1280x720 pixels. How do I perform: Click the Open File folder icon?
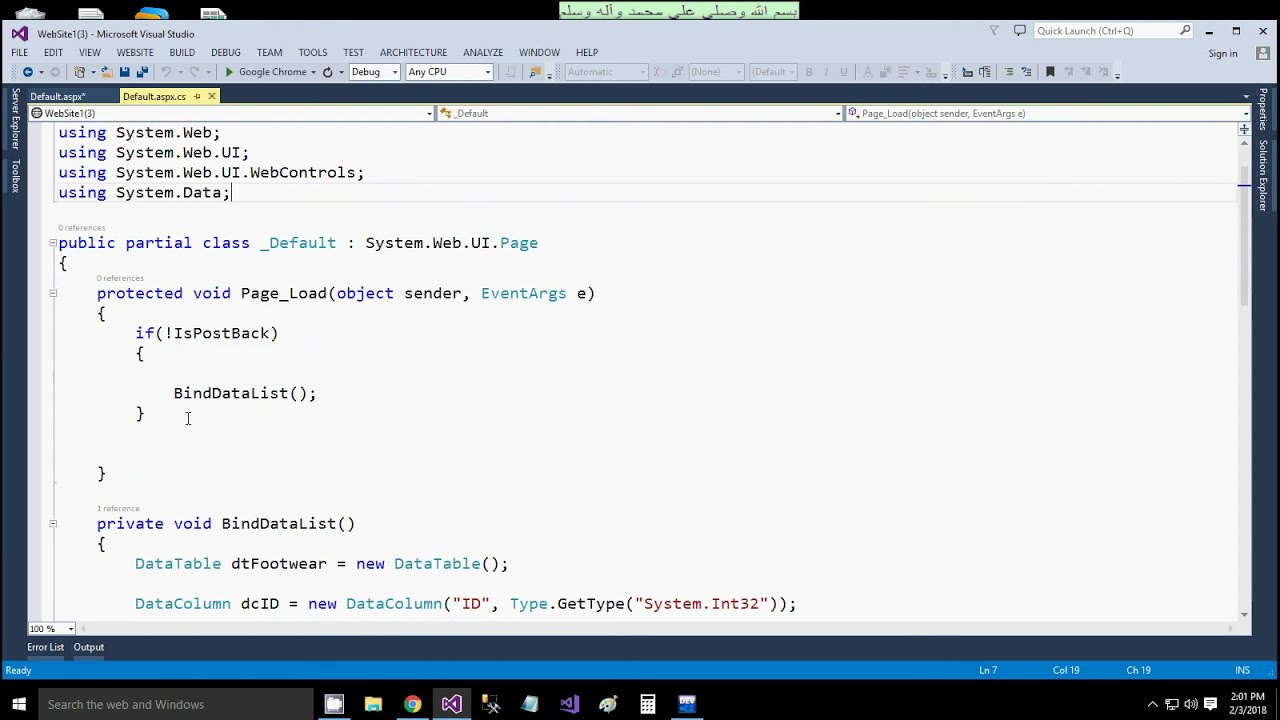(x=106, y=72)
